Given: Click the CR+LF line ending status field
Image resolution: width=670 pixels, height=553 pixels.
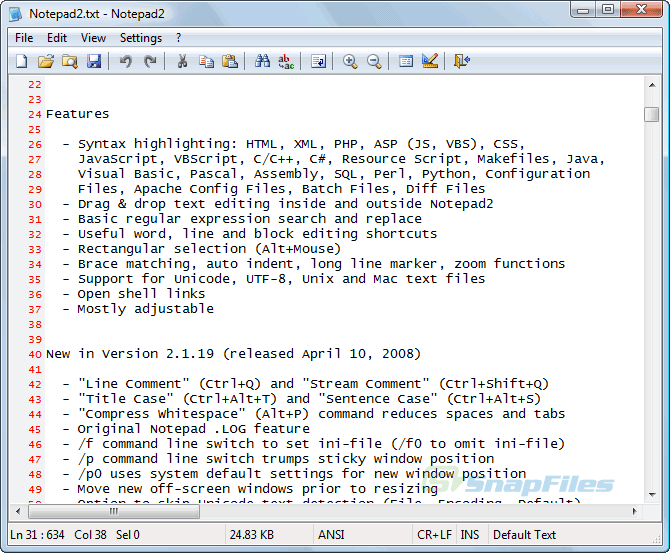Looking at the screenshot, I should coord(435,535).
